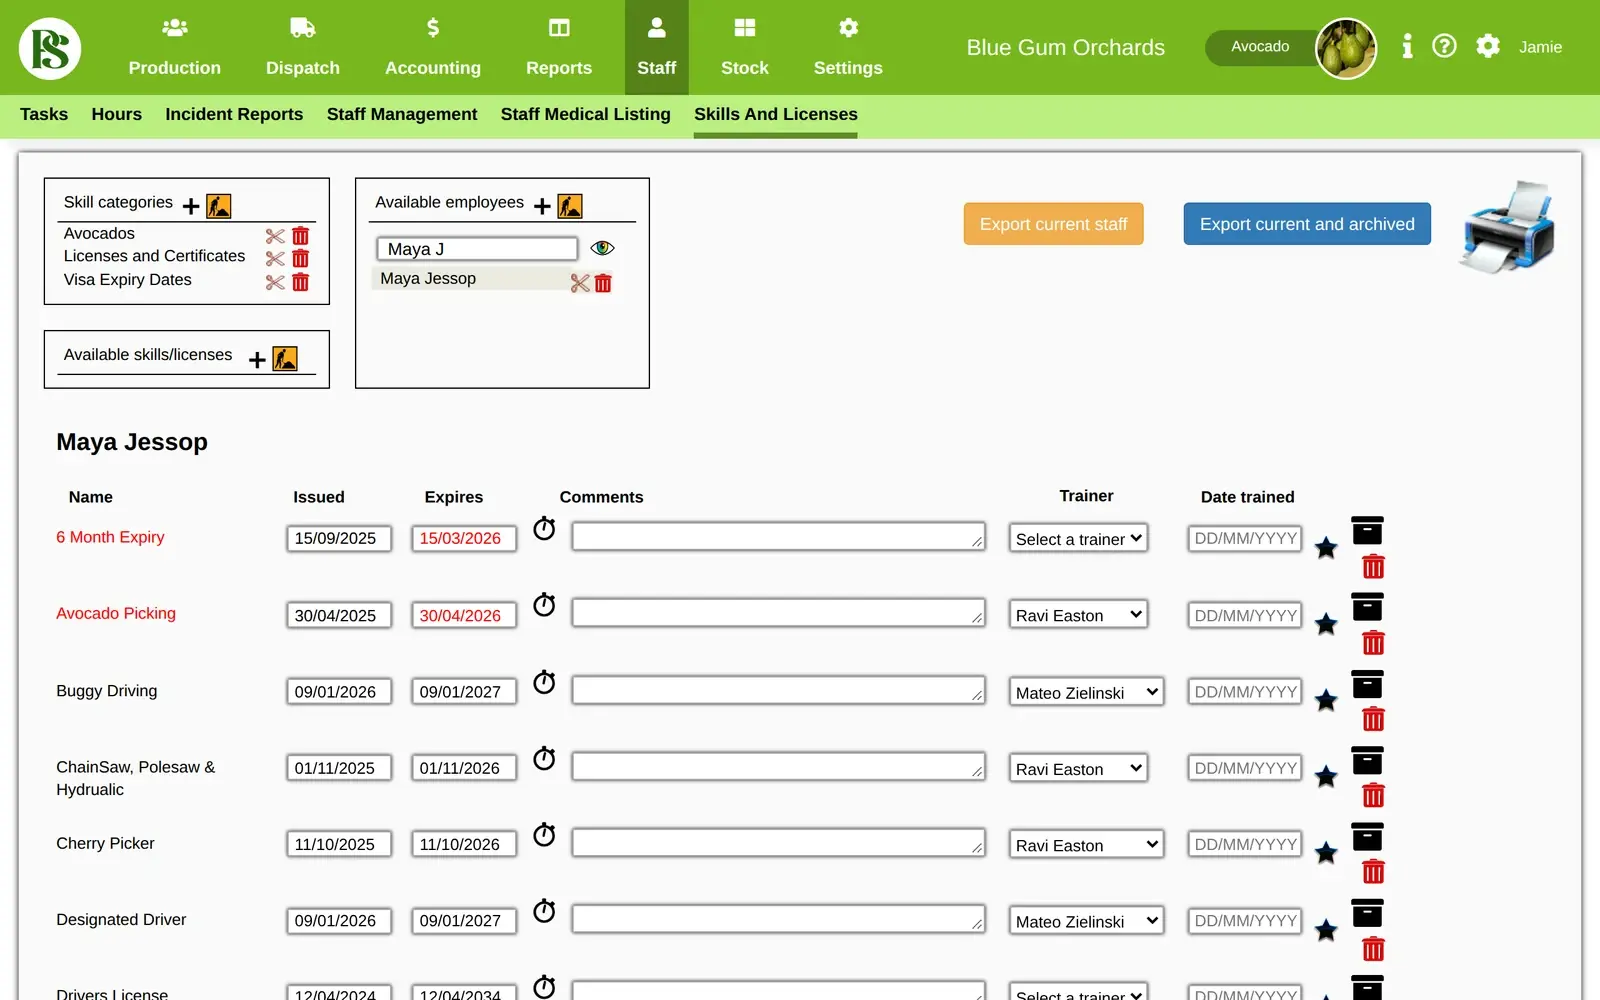The image size is (1600, 1000).
Task: Click Expires date for 6 Month Expiry
Action: [x=463, y=538]
